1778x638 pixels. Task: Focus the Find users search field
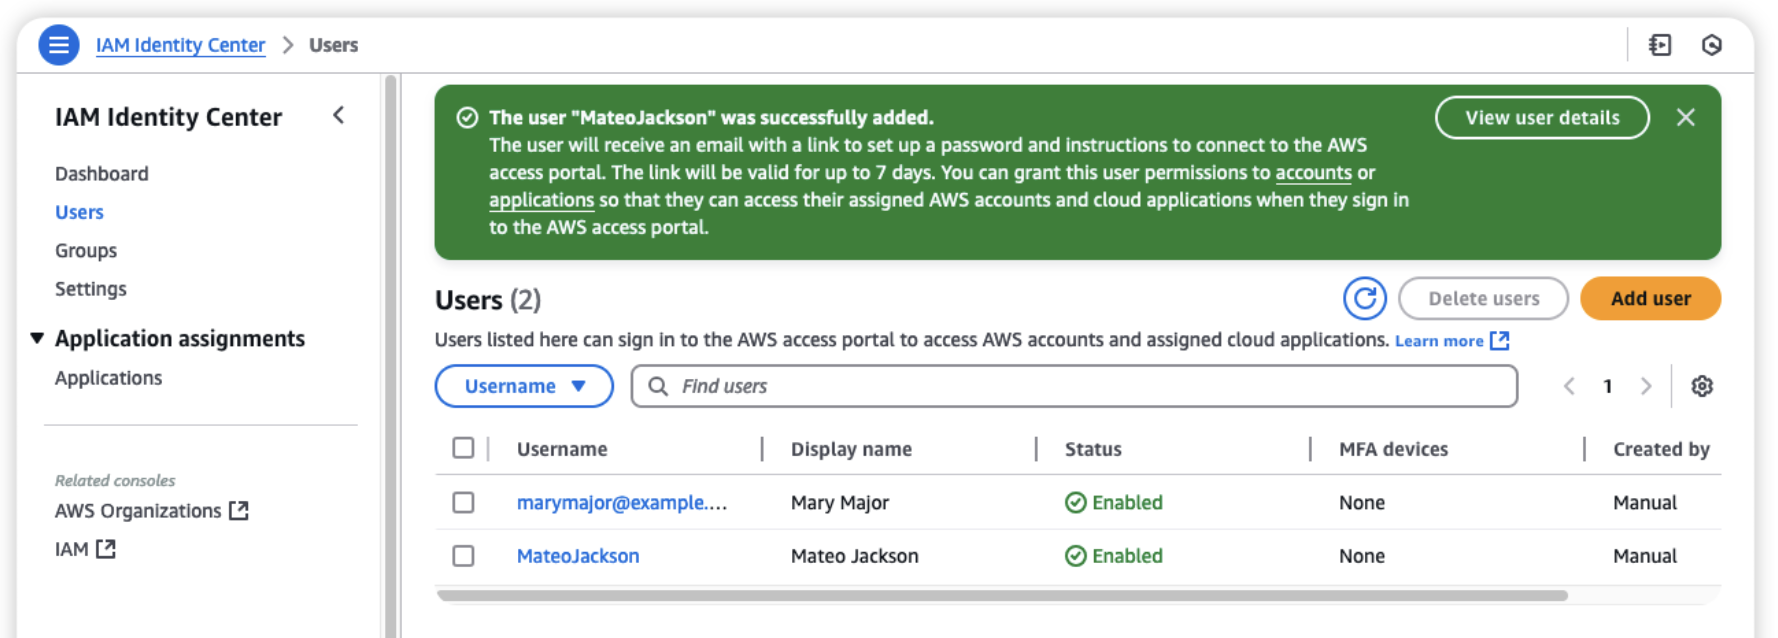pyautogui.click(x=1074, y=386)
